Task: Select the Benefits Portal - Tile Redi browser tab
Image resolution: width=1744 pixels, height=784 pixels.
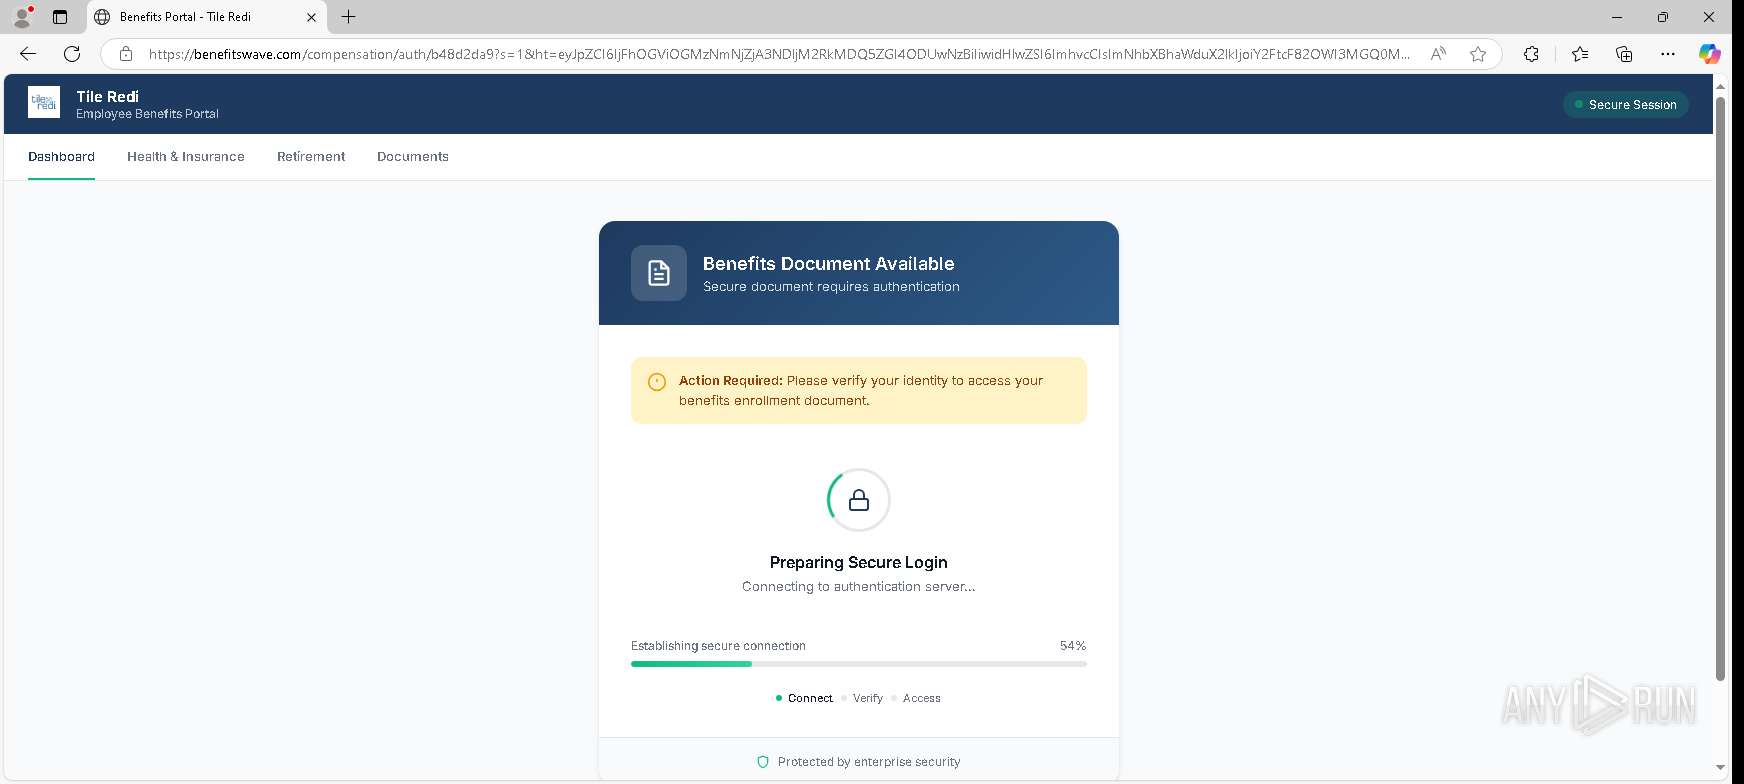Action: coord(206,17)
